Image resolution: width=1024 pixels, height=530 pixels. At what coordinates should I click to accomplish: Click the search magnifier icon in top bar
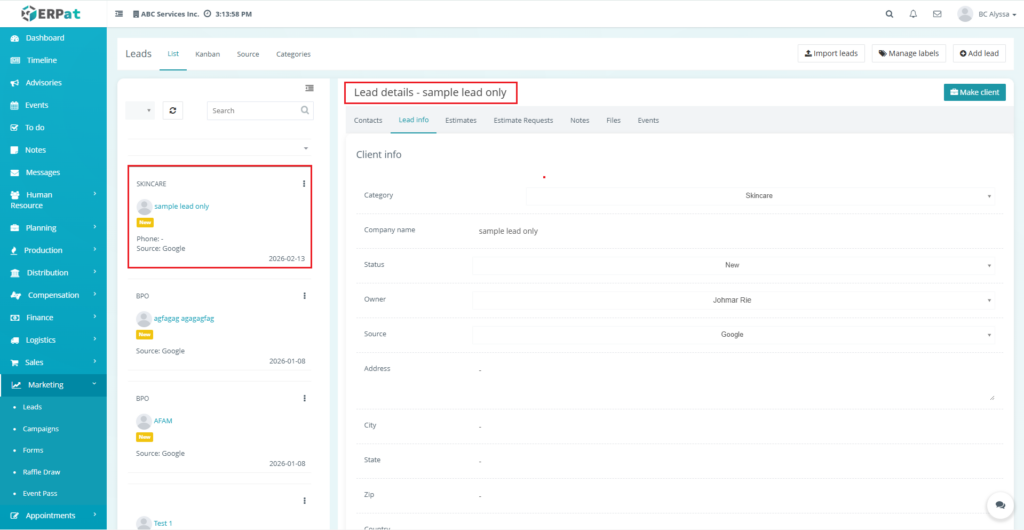[x=890, y=14]
